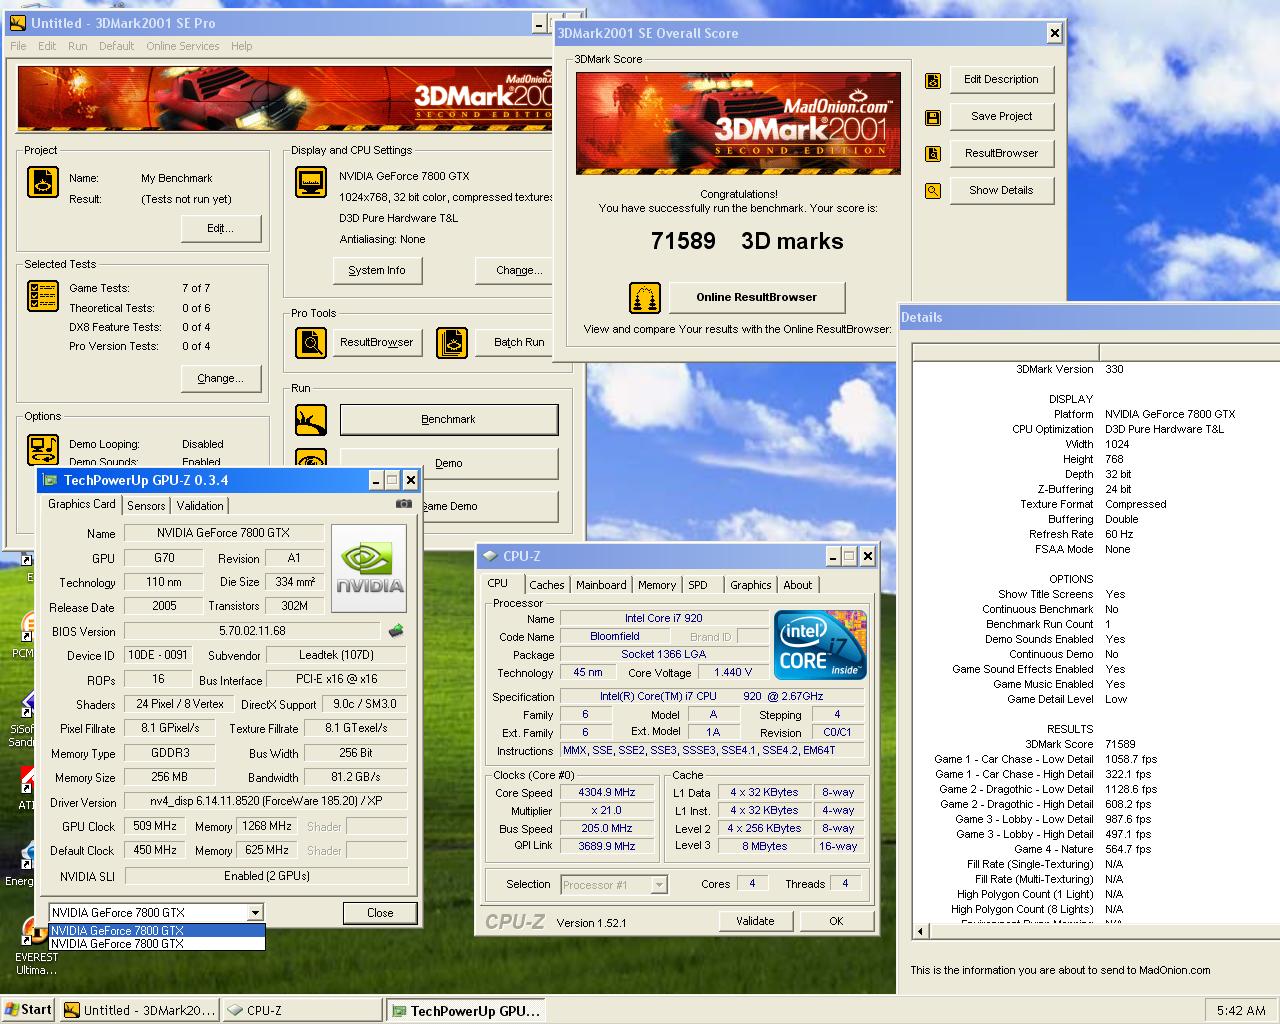Screen dimensions: 1280x1024
Task: Click the Edit Description button
Action: pyautogui.click(x=1001, y=80)
